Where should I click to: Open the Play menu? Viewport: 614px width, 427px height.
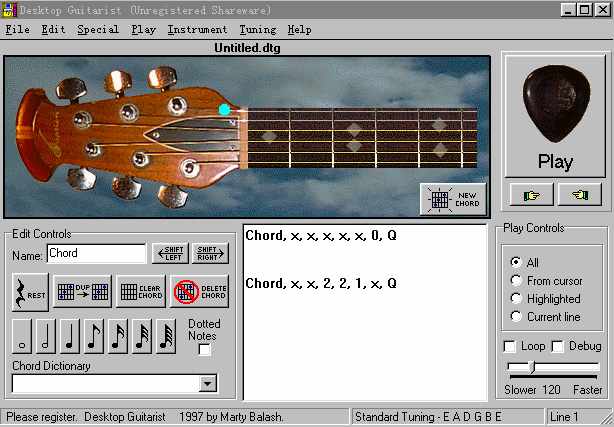pos(144,29)
